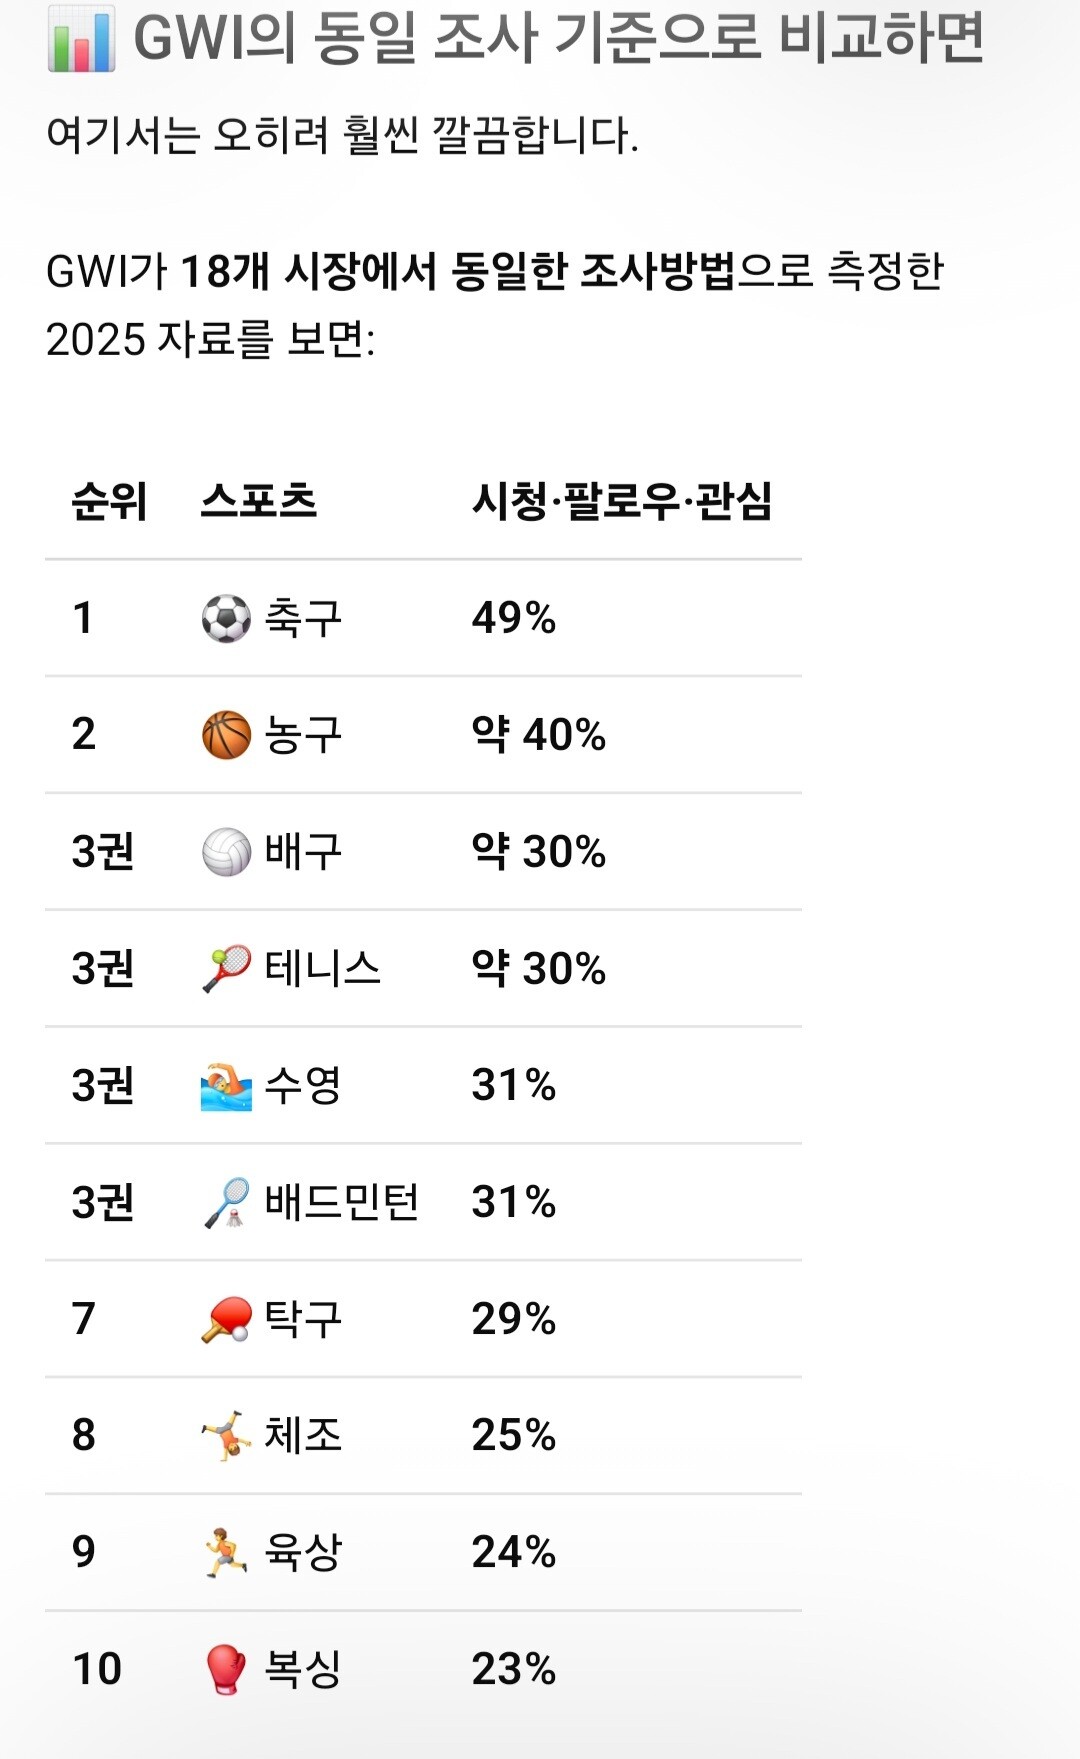Click the tennis racket emoji icon
The height and width of the screenshot is (1759, 1080).
point(226,969)
